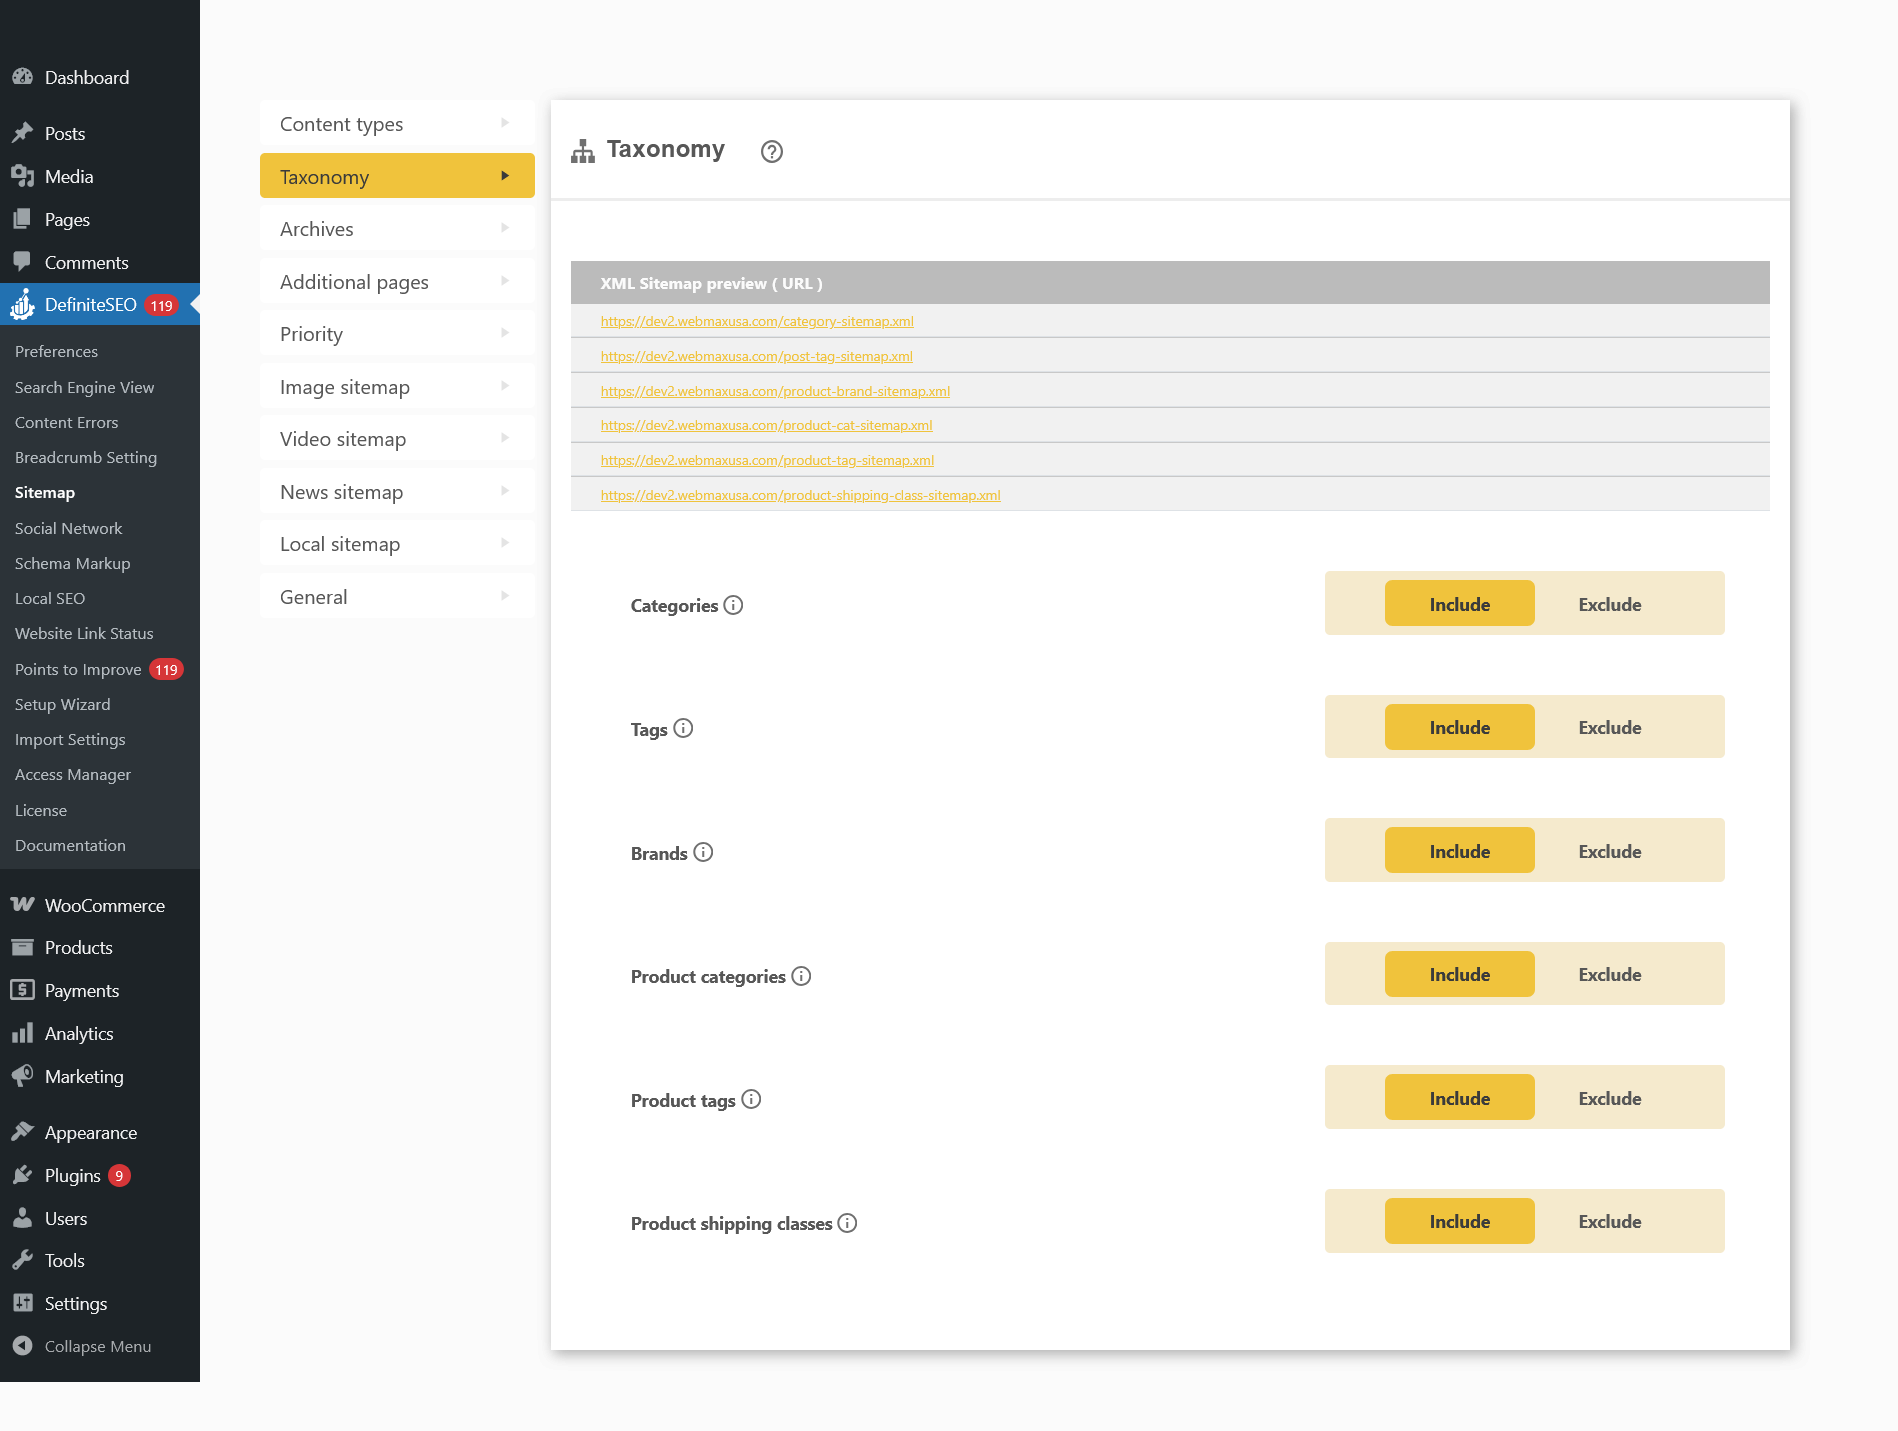This screenshot has height=1431, width=1898.
Task: Open the Categories info tooltip icon
Action: click(x=734, y=605)
